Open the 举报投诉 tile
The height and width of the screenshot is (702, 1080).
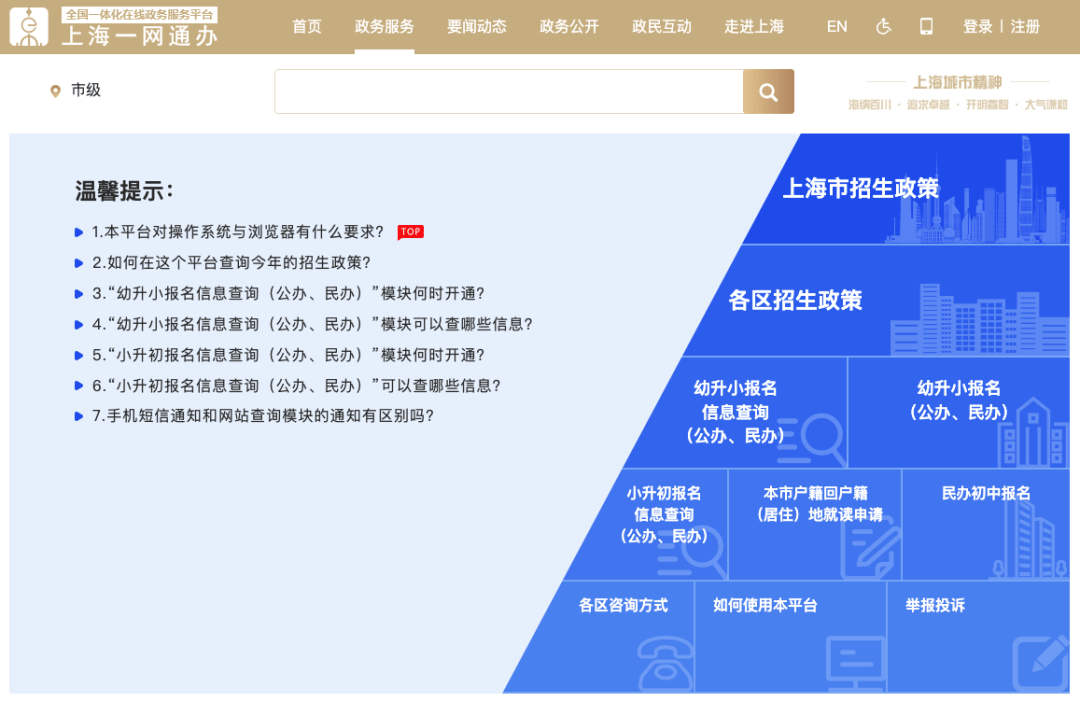(x=979, y=637)
